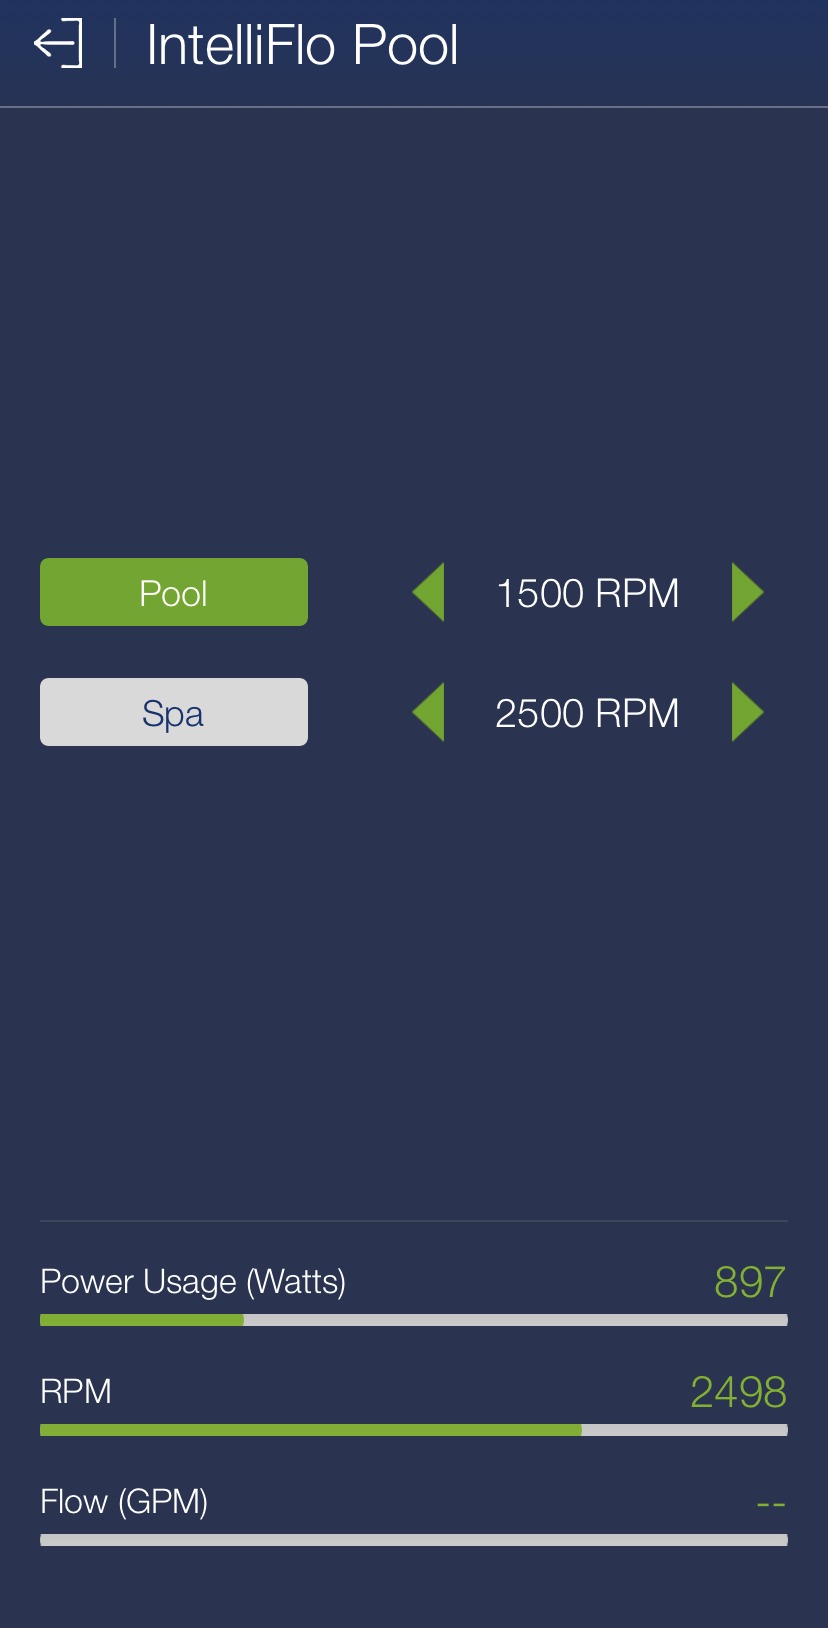Tap the Flow (GPM) label

tap(124, 1502)
